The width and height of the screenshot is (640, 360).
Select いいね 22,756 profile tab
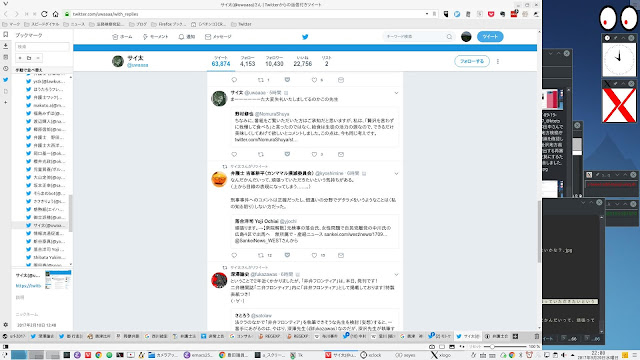click(302, 61)
